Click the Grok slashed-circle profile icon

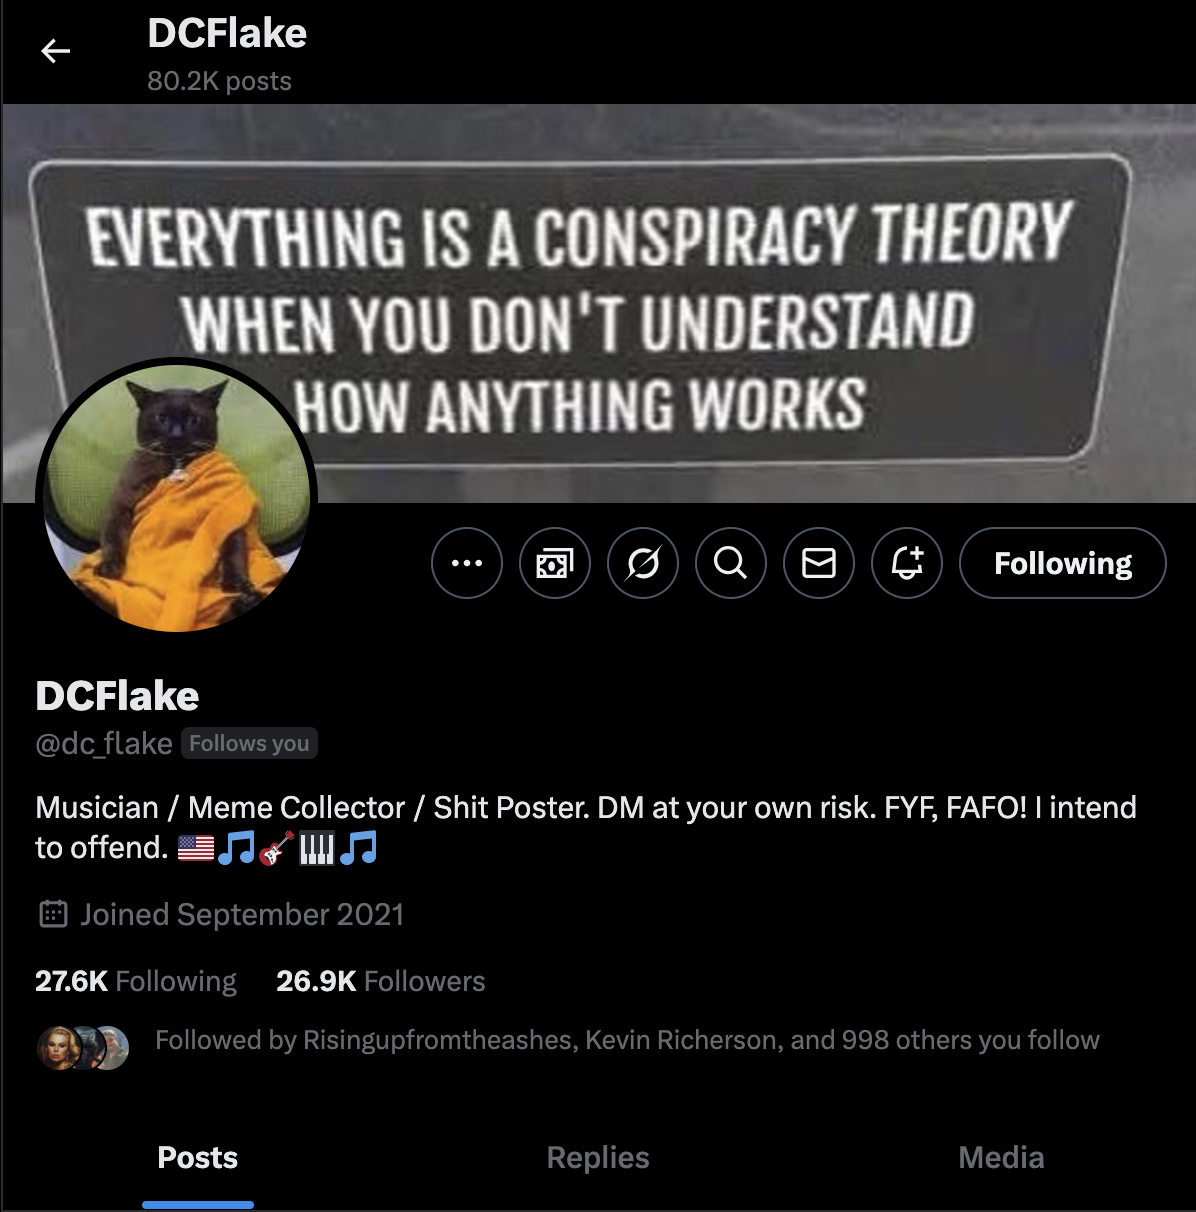643,563
